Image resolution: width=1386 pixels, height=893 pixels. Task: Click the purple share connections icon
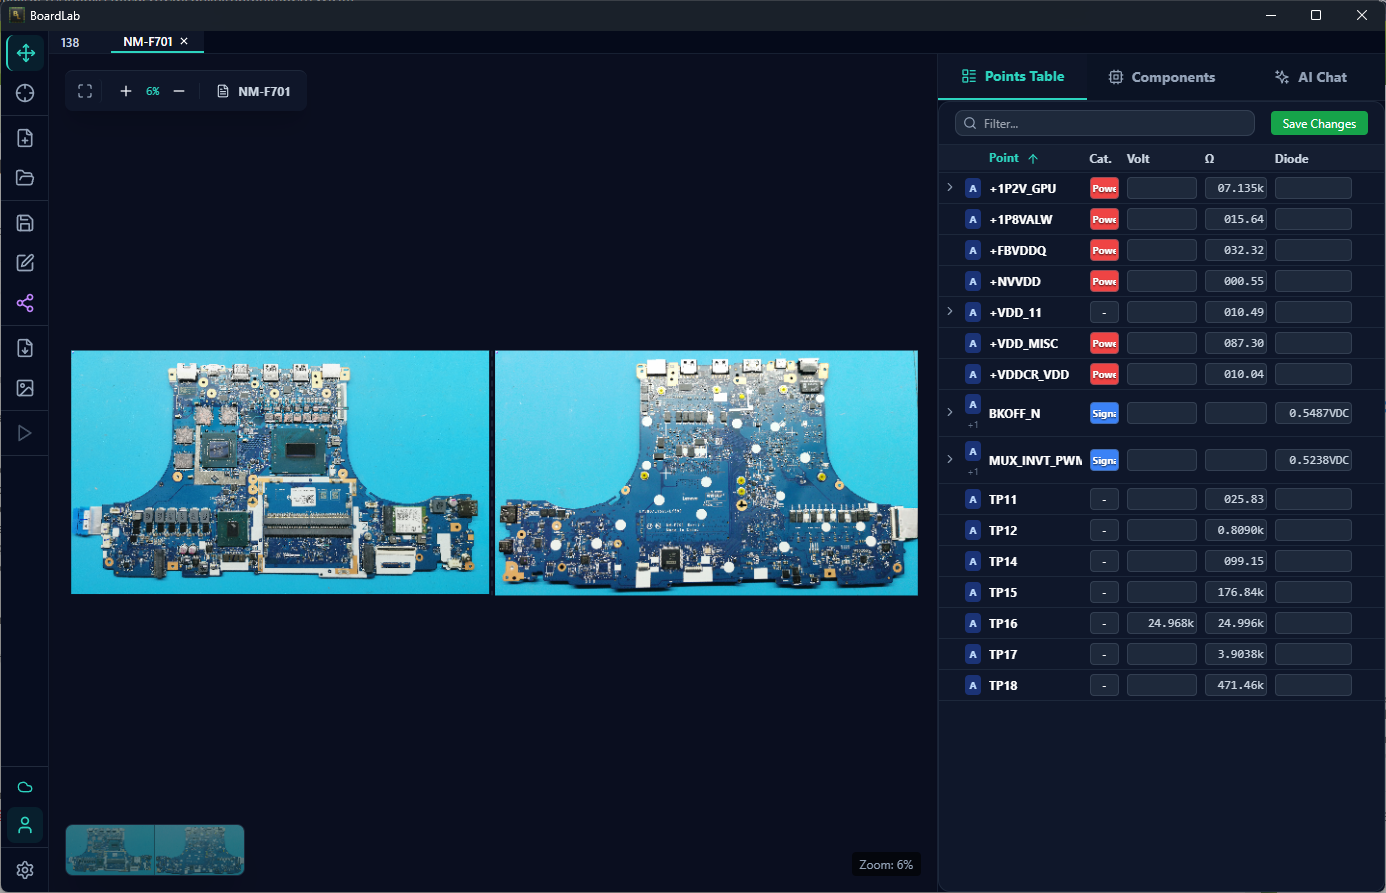(24, 302)
